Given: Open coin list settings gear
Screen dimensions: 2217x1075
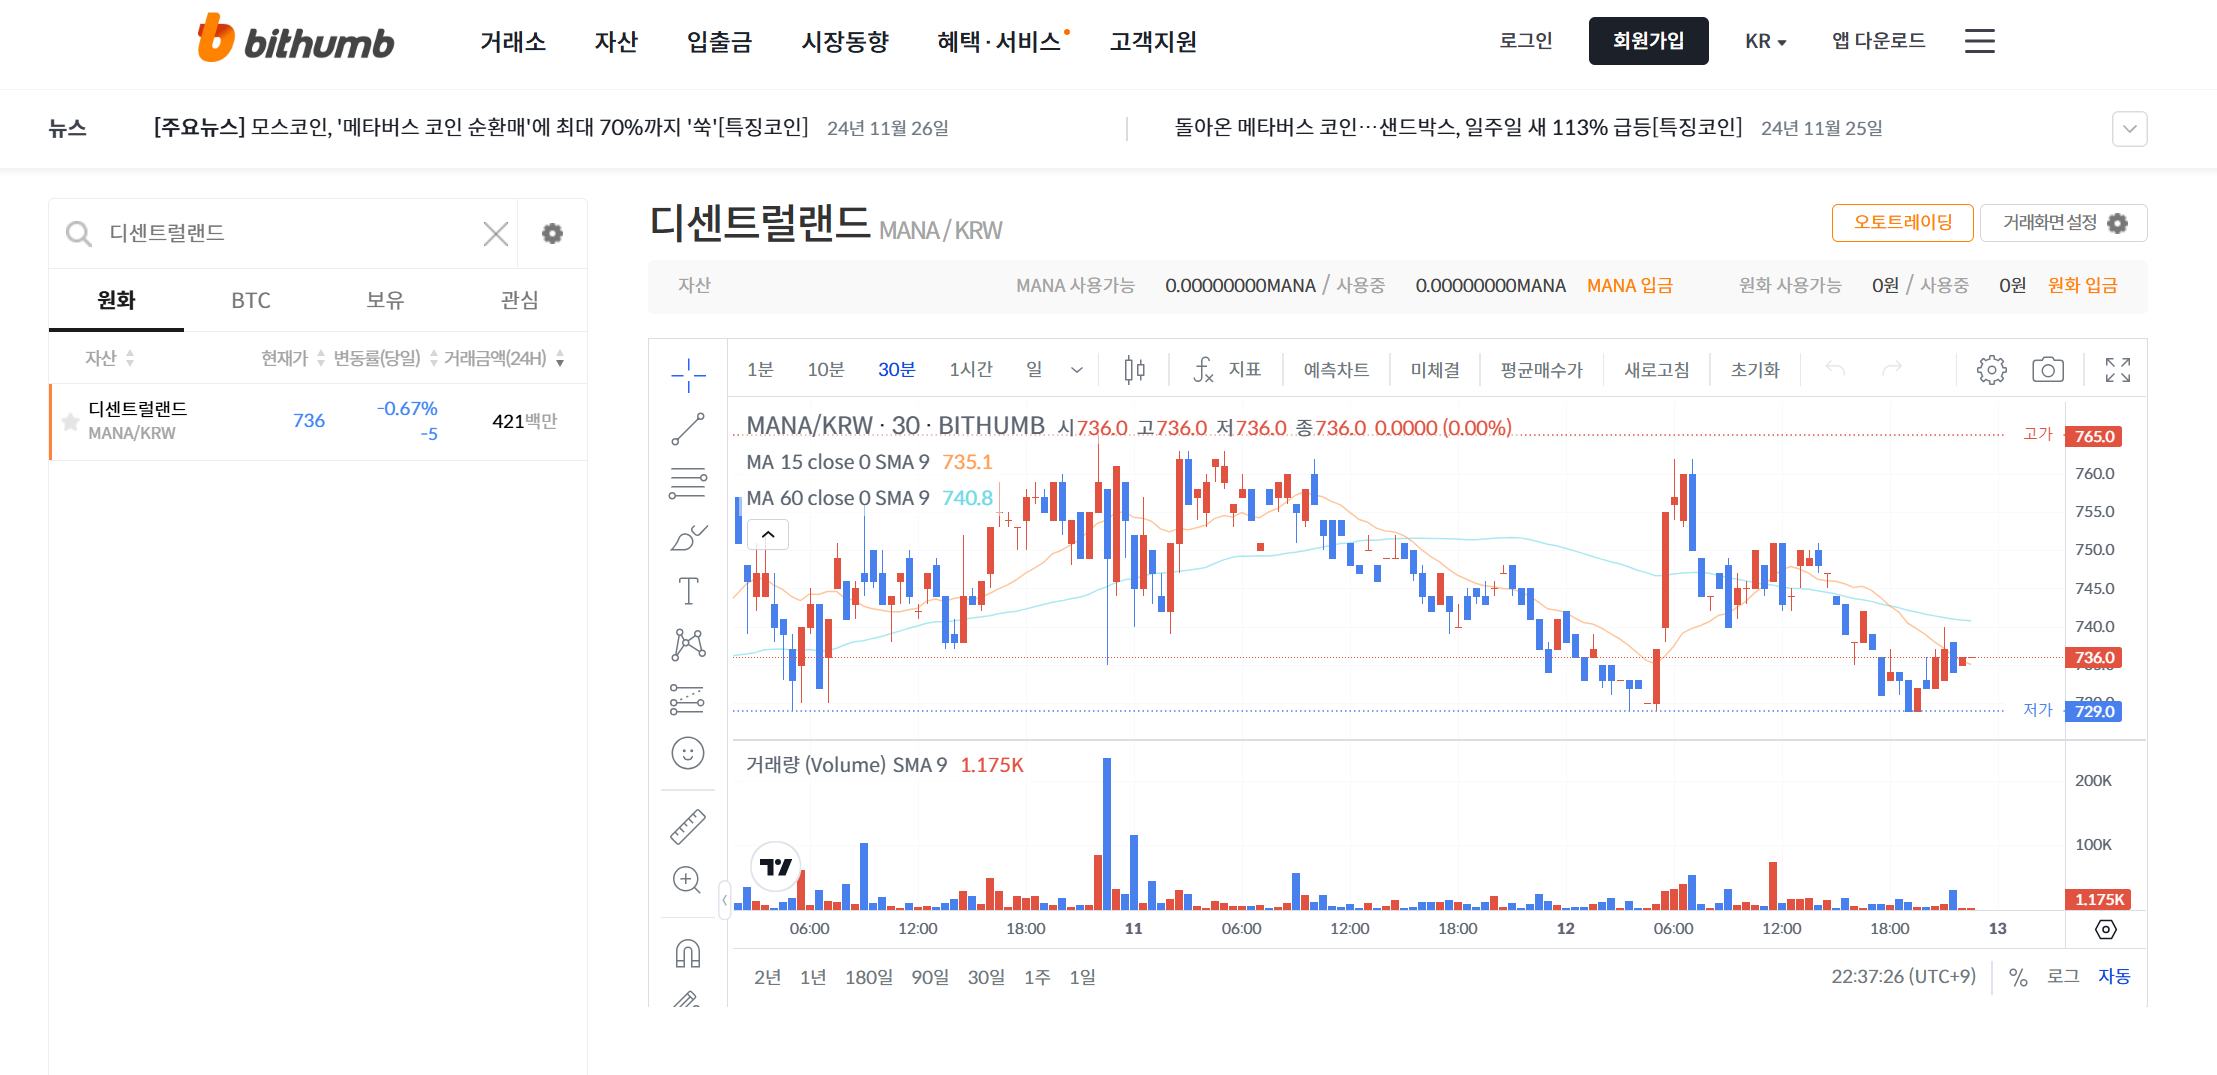Looking at the screenshot, I should (x=552, y=233).
